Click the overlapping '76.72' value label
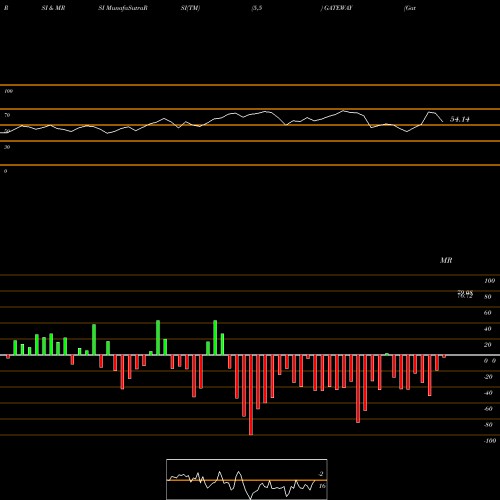 [x=465, y=296]
